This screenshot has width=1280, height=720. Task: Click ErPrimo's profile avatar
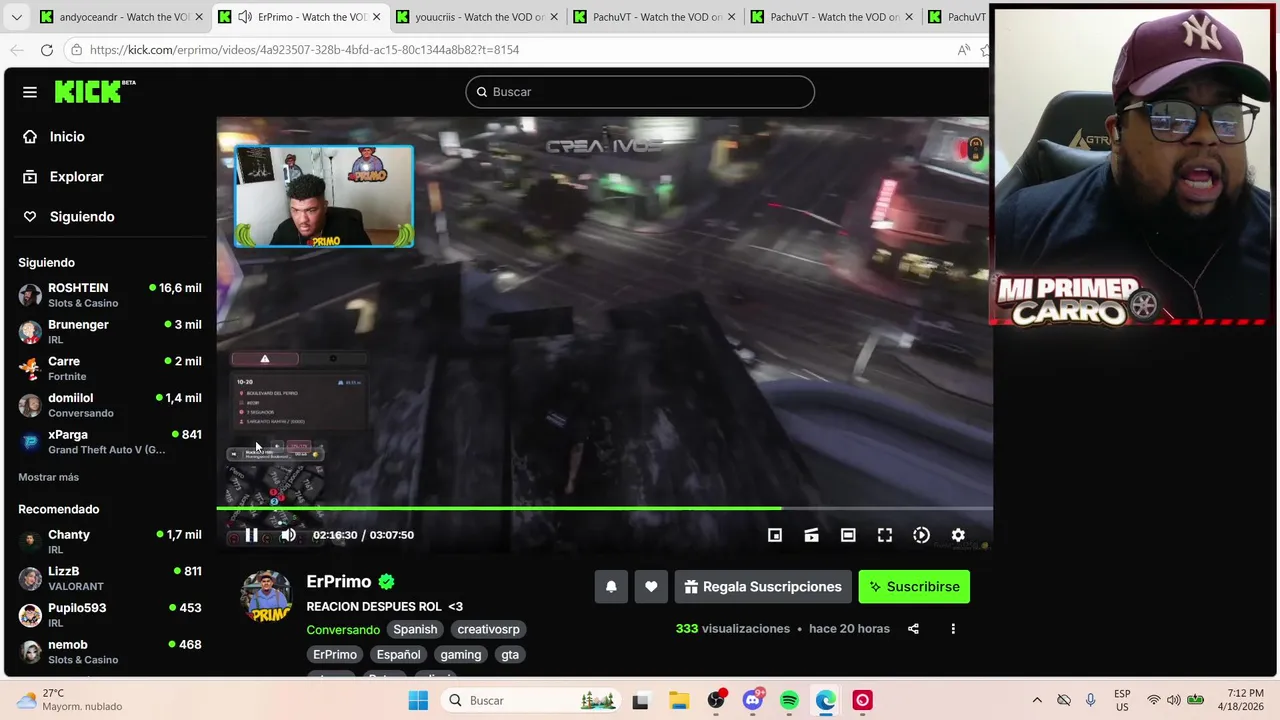click(266, 596)
